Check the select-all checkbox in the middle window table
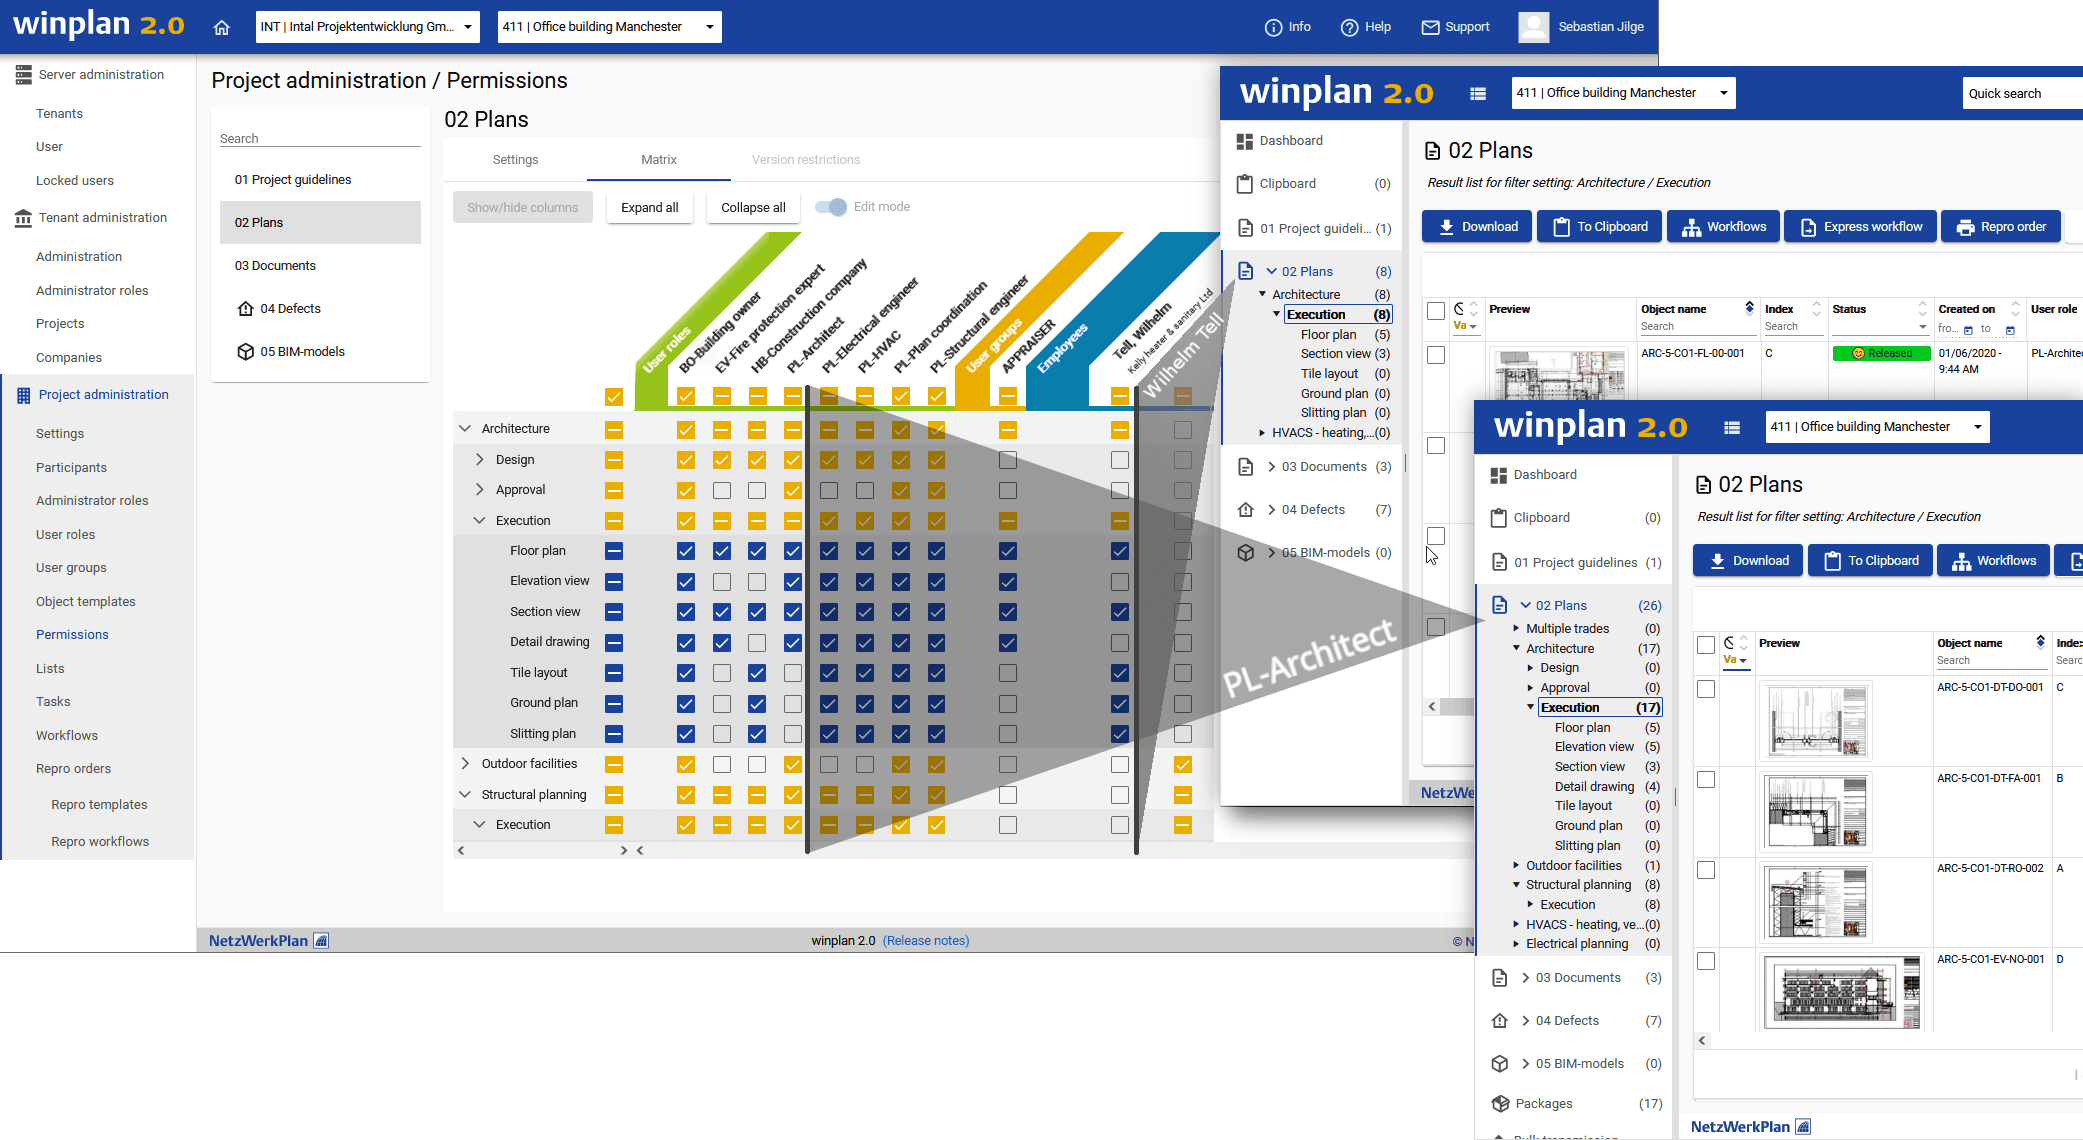2083x1140 pixels. (1436, 311)
